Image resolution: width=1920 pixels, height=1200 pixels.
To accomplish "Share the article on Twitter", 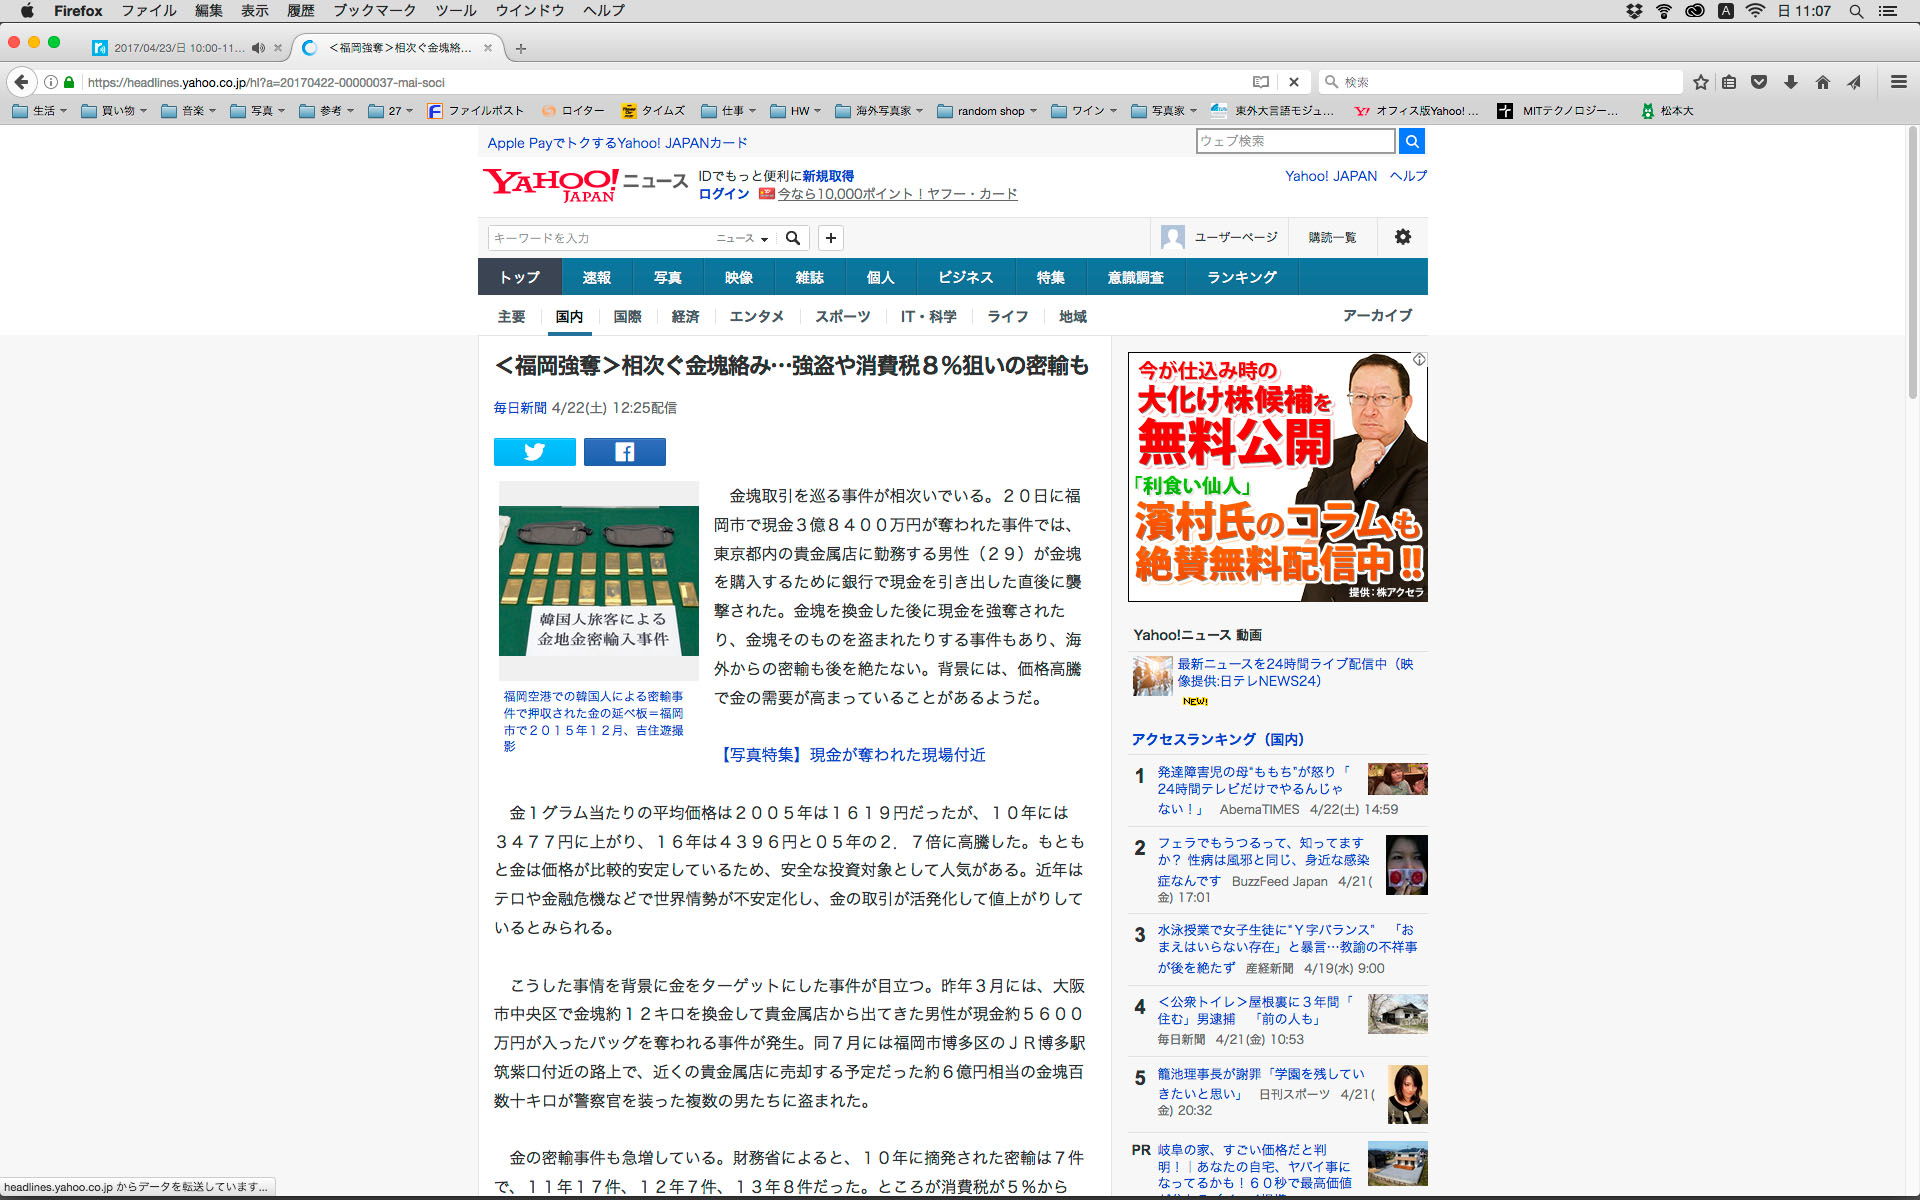I will coord(534,452).
